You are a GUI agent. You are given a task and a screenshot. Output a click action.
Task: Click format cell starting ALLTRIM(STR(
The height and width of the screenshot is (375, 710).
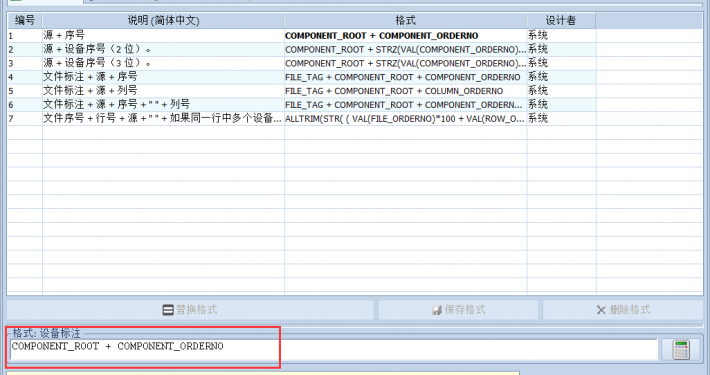405,119
